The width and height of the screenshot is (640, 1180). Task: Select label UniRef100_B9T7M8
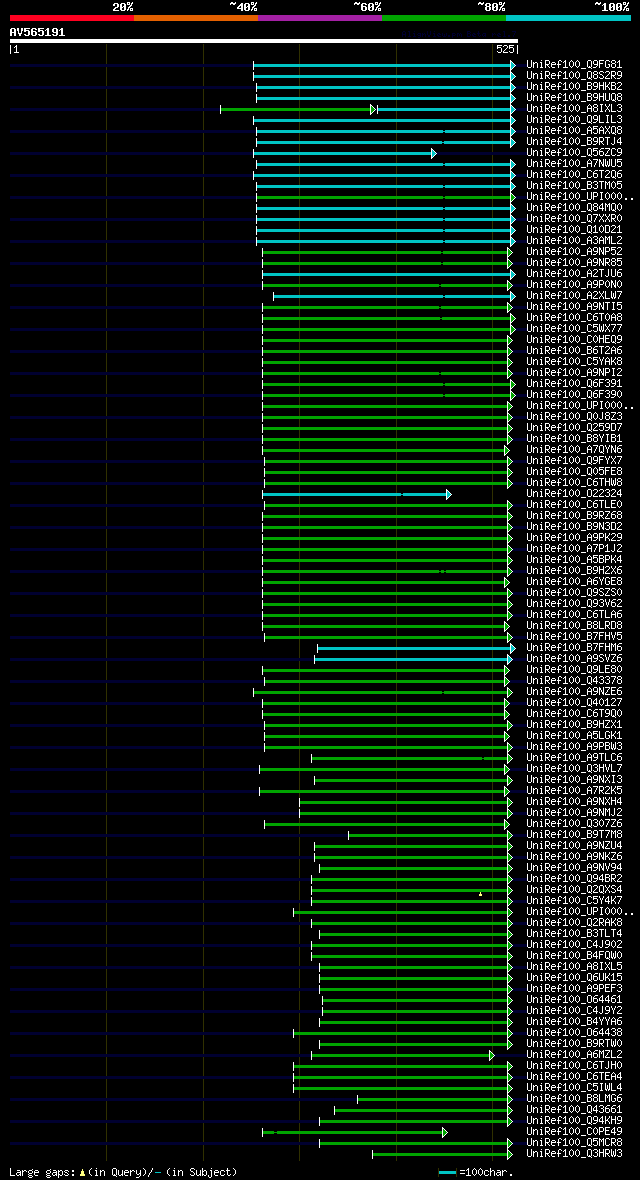574,834
